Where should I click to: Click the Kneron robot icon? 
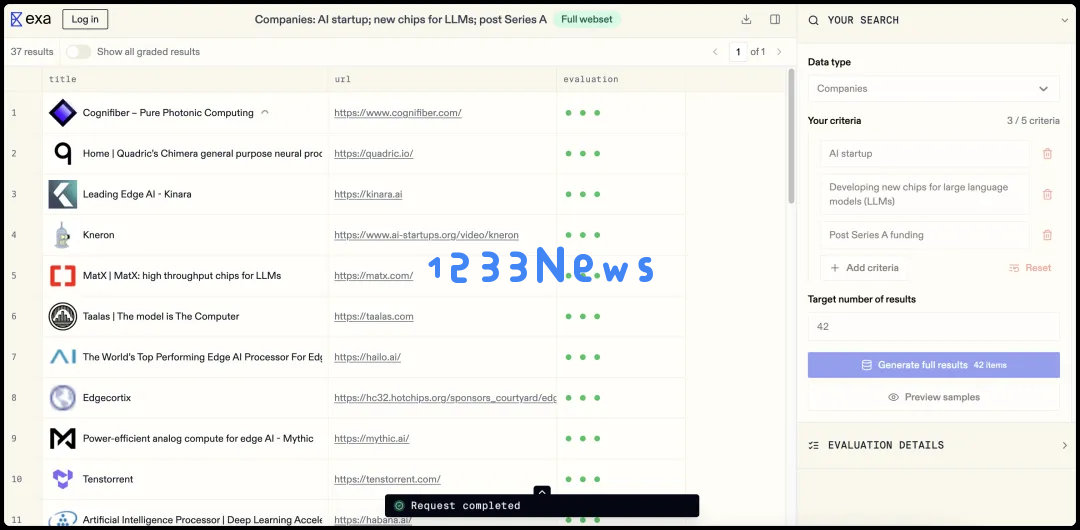(x=63, y=235)
